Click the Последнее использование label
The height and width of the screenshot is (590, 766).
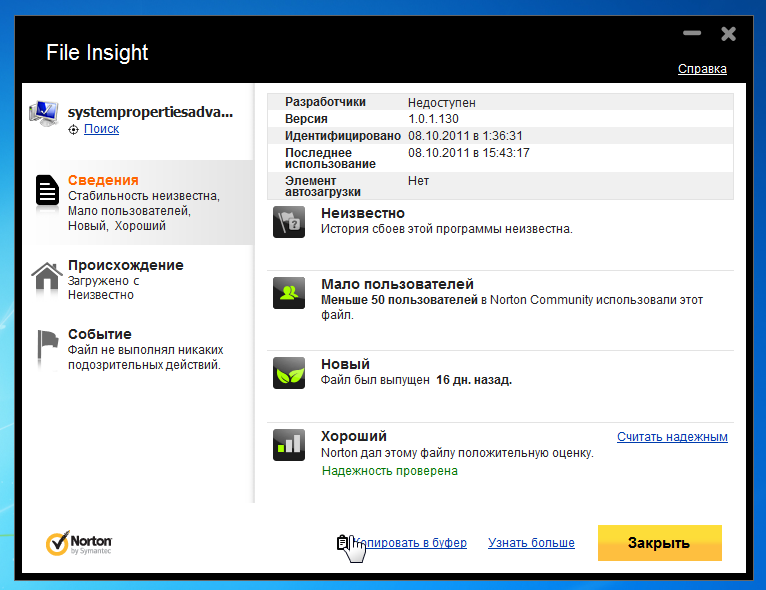(x=330, y=158)
